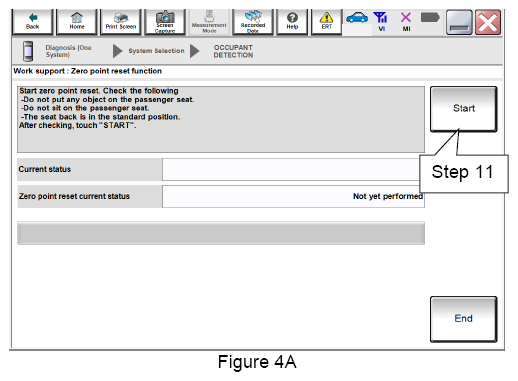
Task: Minimize the diagnostic window
Action: click(459, 23)
